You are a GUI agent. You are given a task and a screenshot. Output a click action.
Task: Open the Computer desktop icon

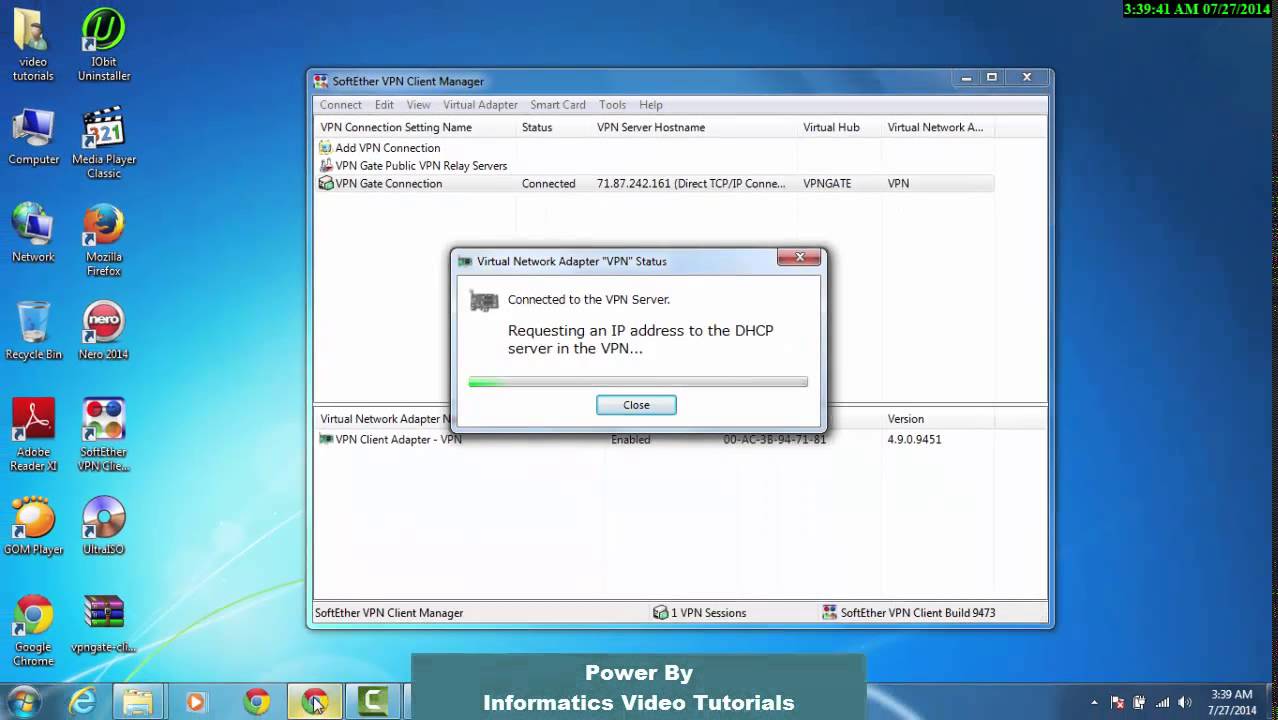(x=33, y=137)
